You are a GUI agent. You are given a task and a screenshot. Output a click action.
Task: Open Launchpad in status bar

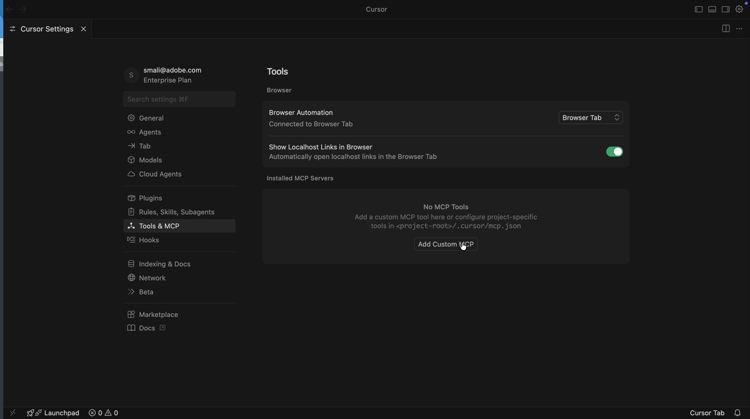tap(53, 413)
